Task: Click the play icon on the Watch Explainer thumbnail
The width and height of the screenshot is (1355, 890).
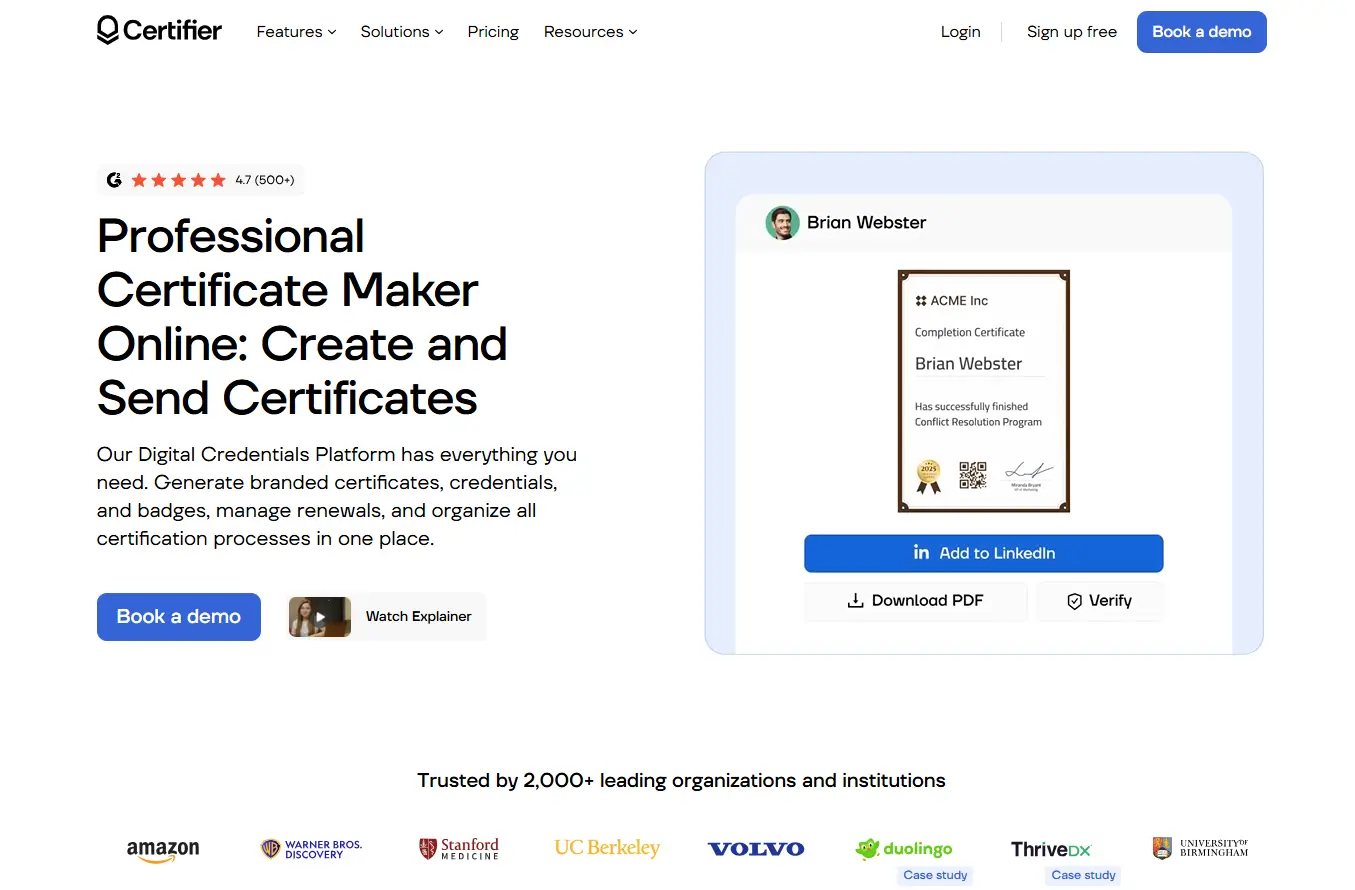Action: coord(320,617)
